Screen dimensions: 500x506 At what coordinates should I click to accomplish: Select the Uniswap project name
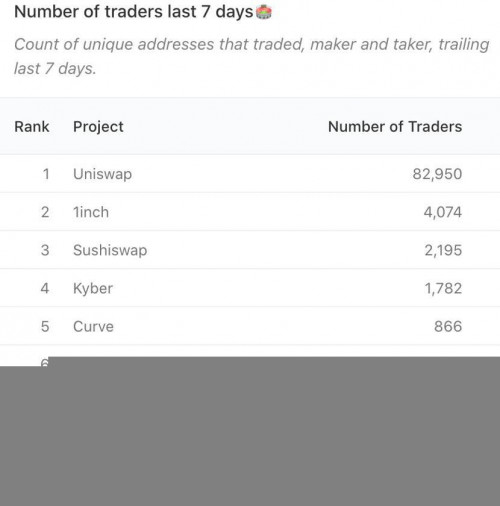coord(103,174)
